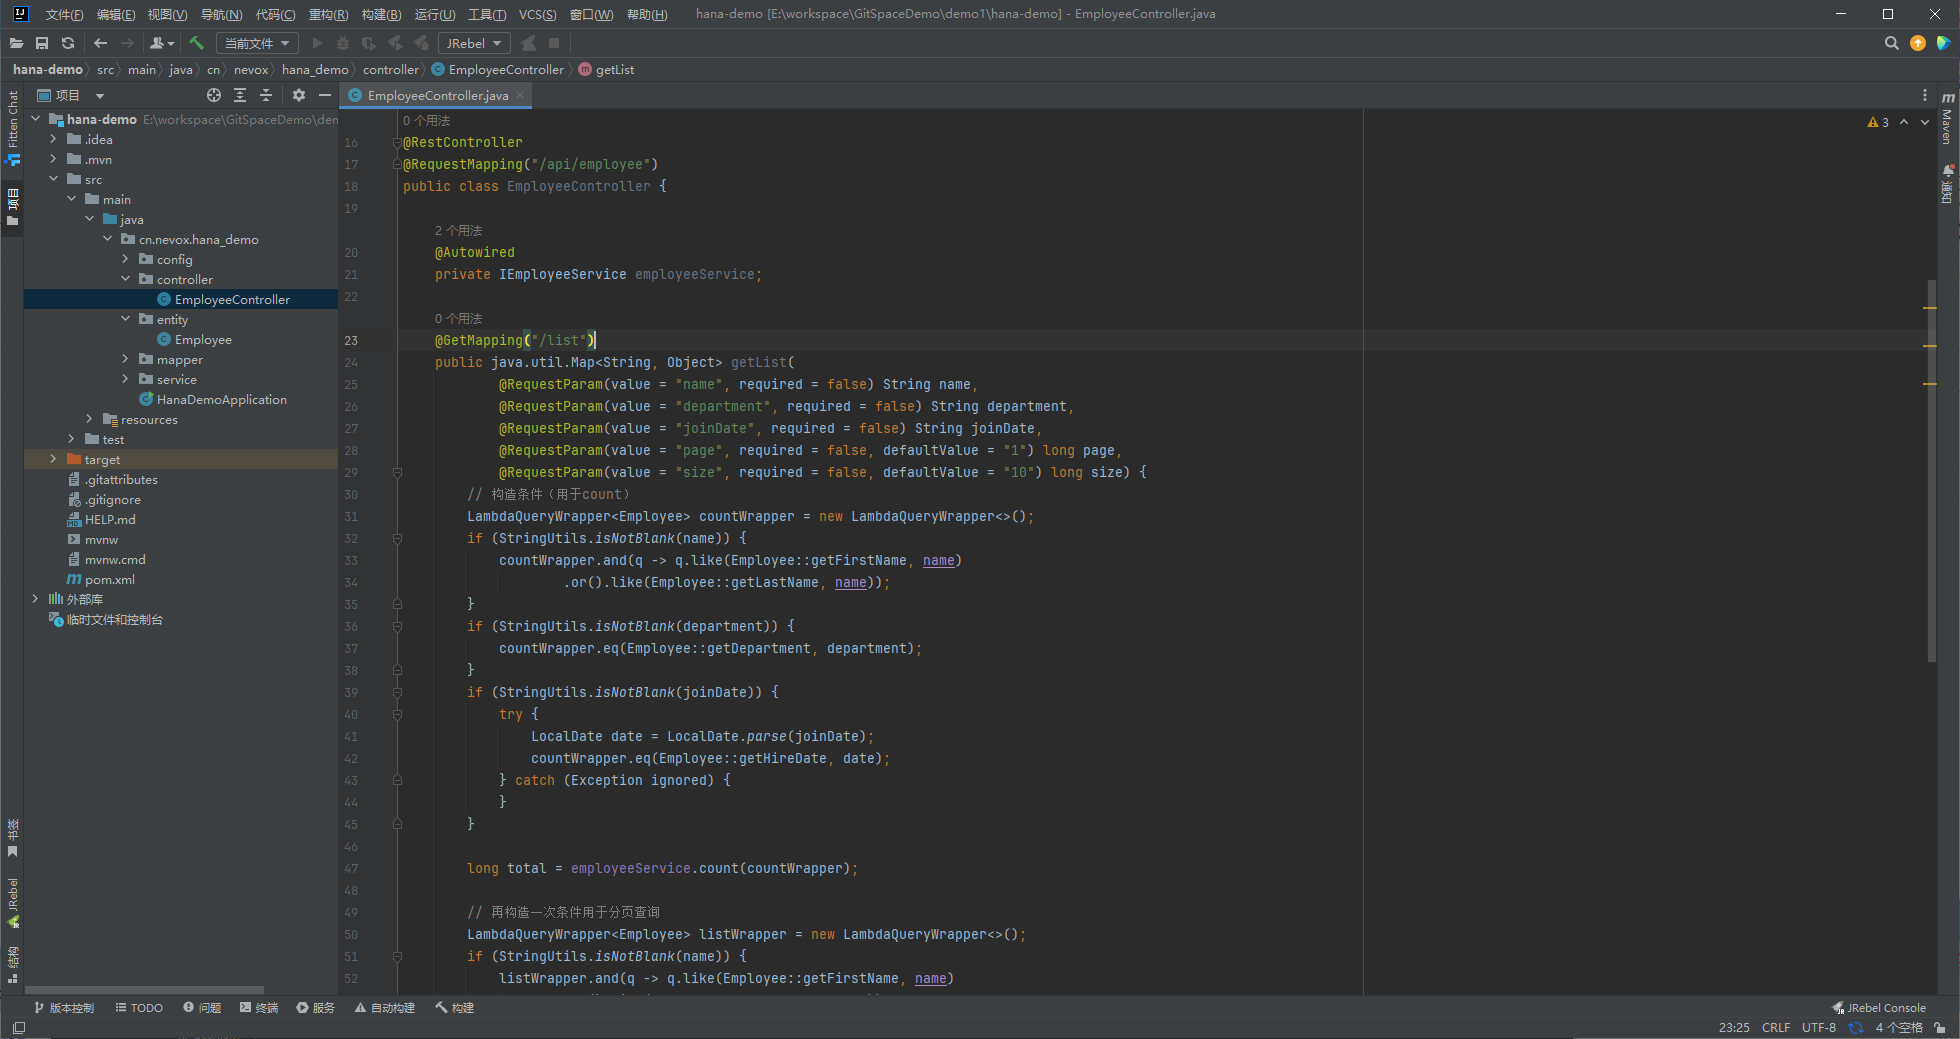
Task: Navigate back with left arrow
Action: [x=100, y=43]
